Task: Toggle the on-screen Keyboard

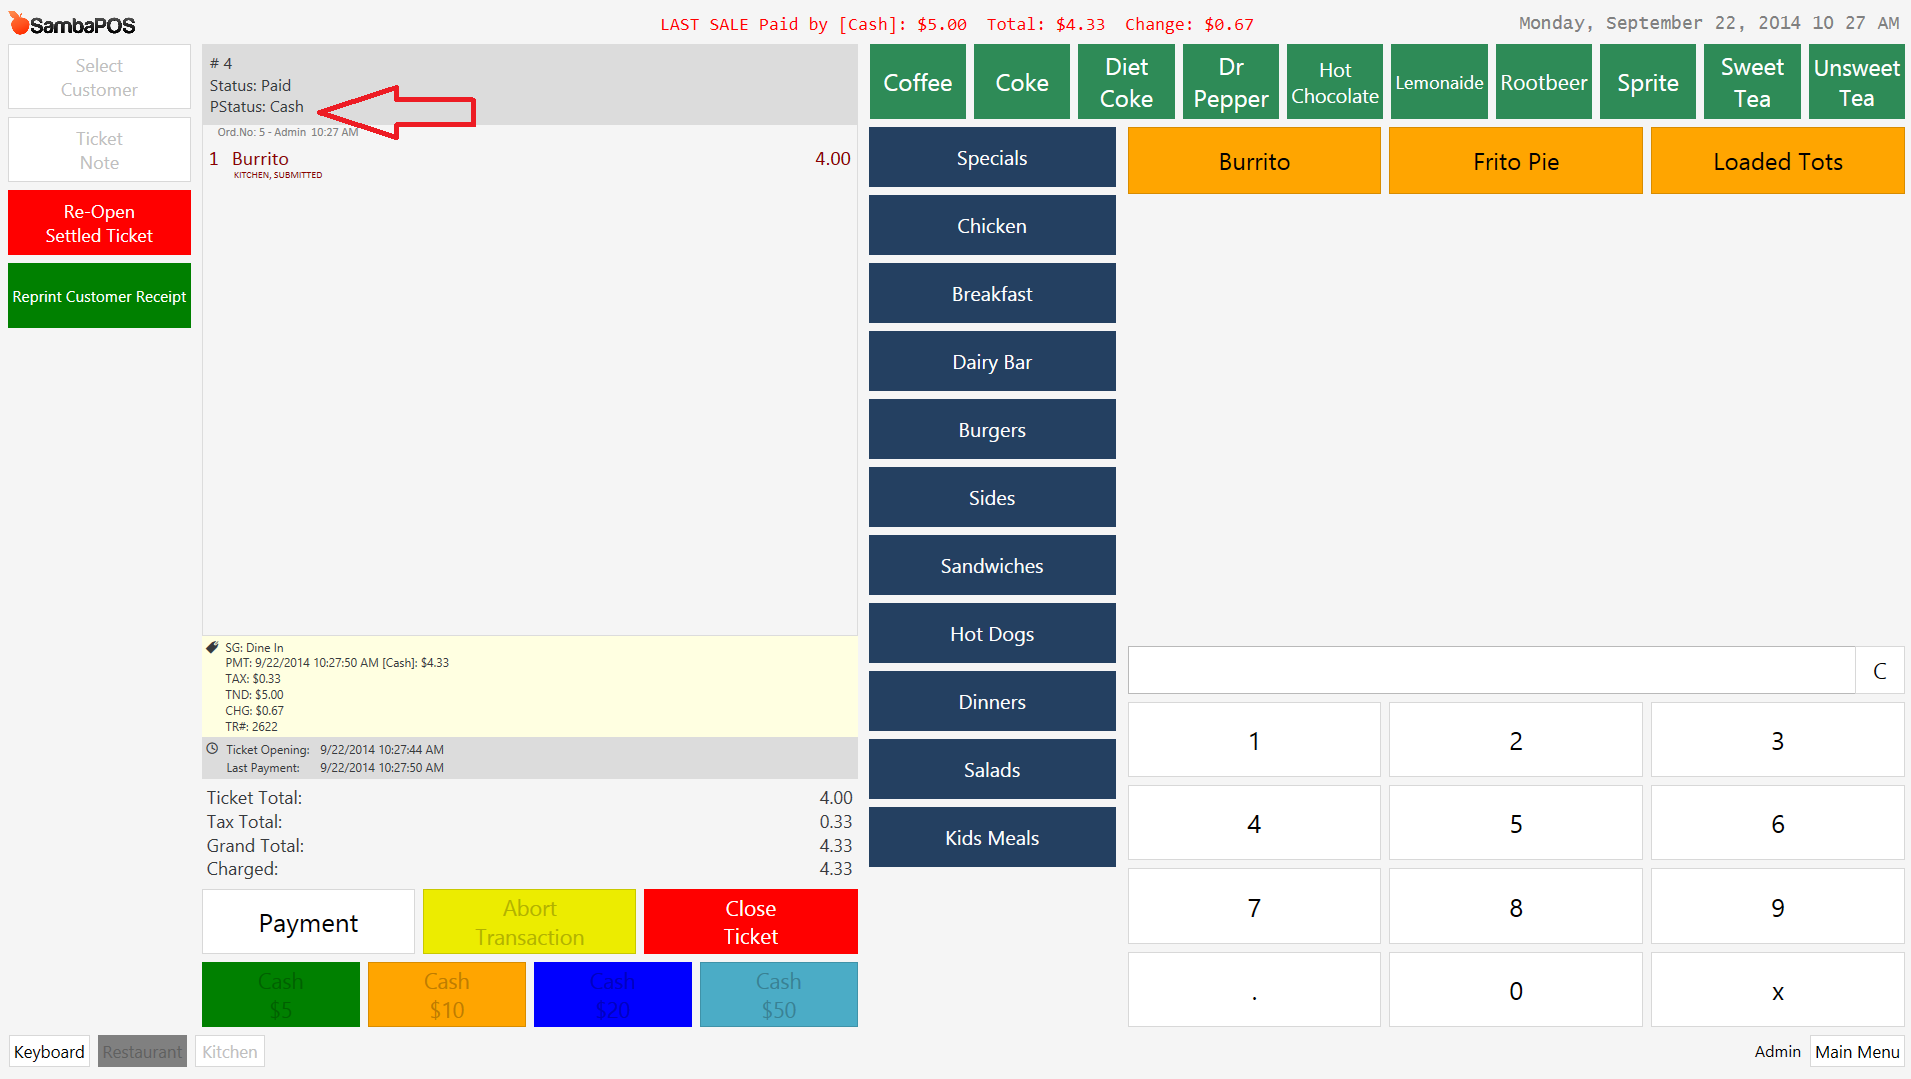Action: 49,1052
